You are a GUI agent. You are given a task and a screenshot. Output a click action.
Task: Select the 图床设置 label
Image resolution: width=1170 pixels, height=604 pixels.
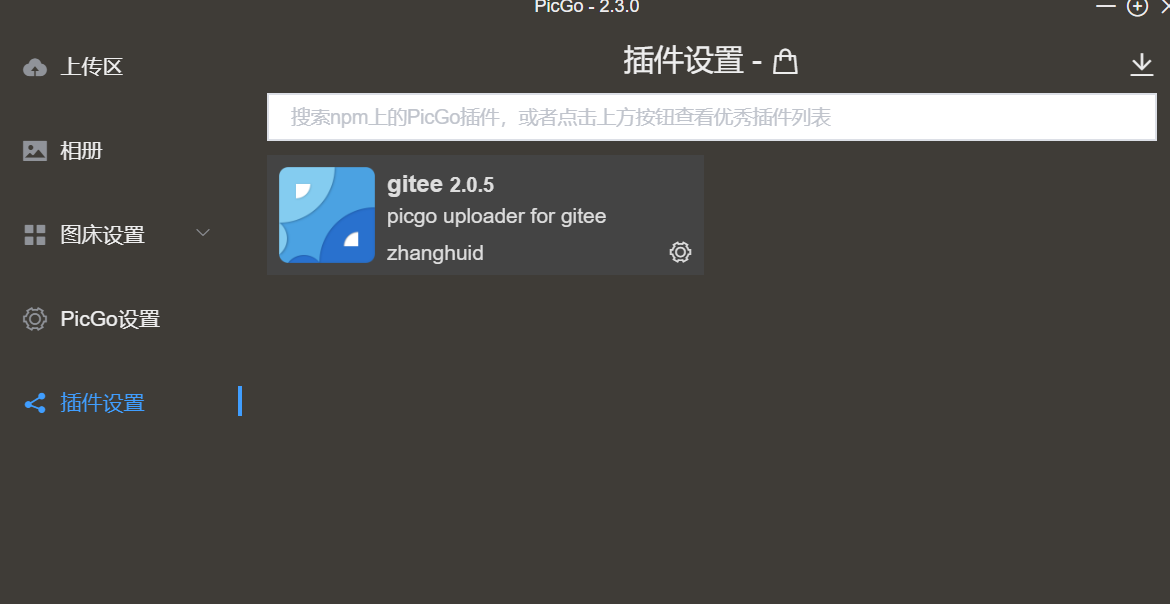pos(102,235)
